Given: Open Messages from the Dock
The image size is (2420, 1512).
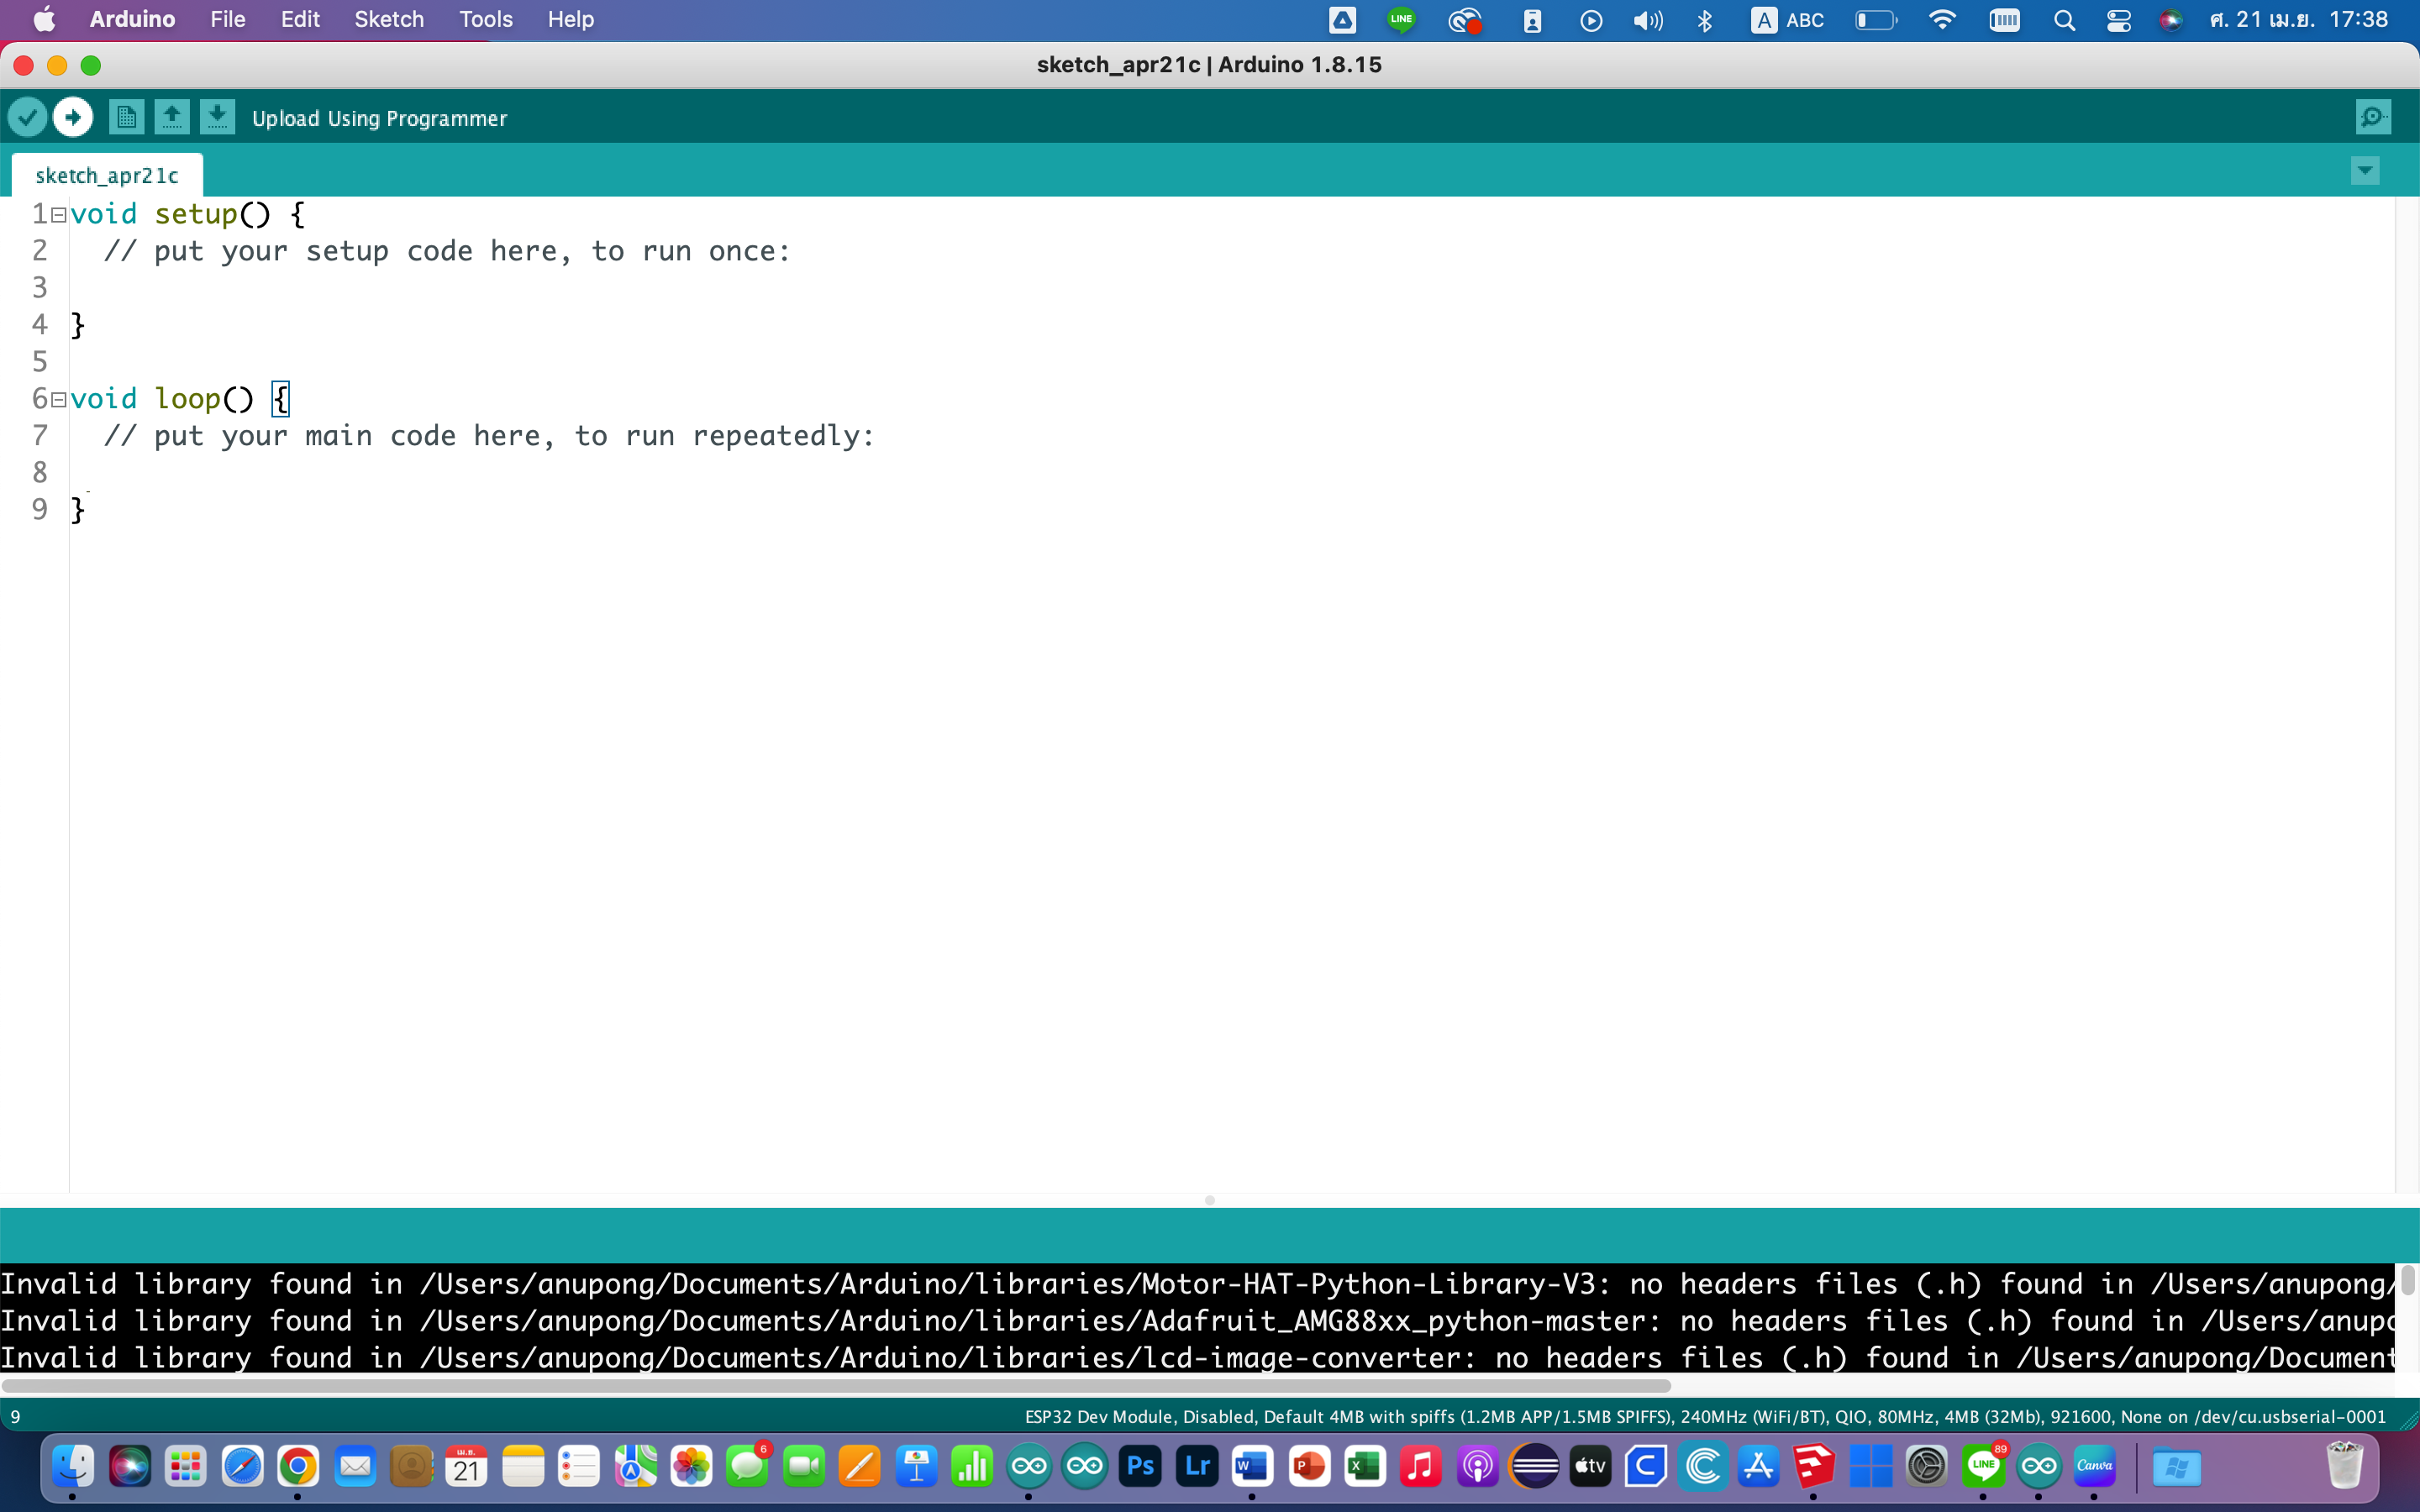Looking at the screenshot, I should tap(747, 1467).
